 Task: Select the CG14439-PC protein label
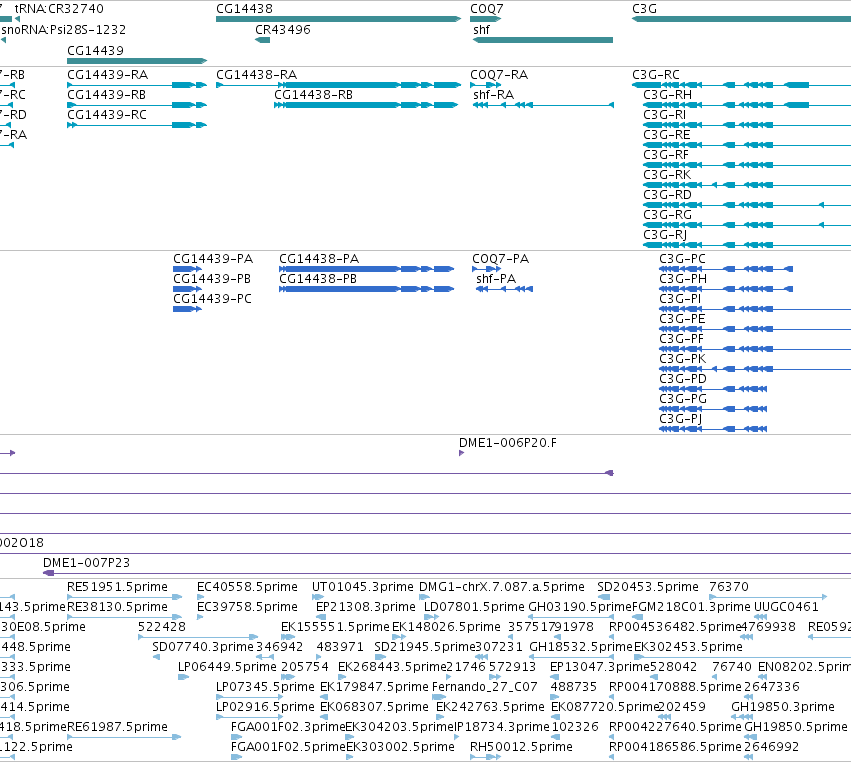[212, 299]
